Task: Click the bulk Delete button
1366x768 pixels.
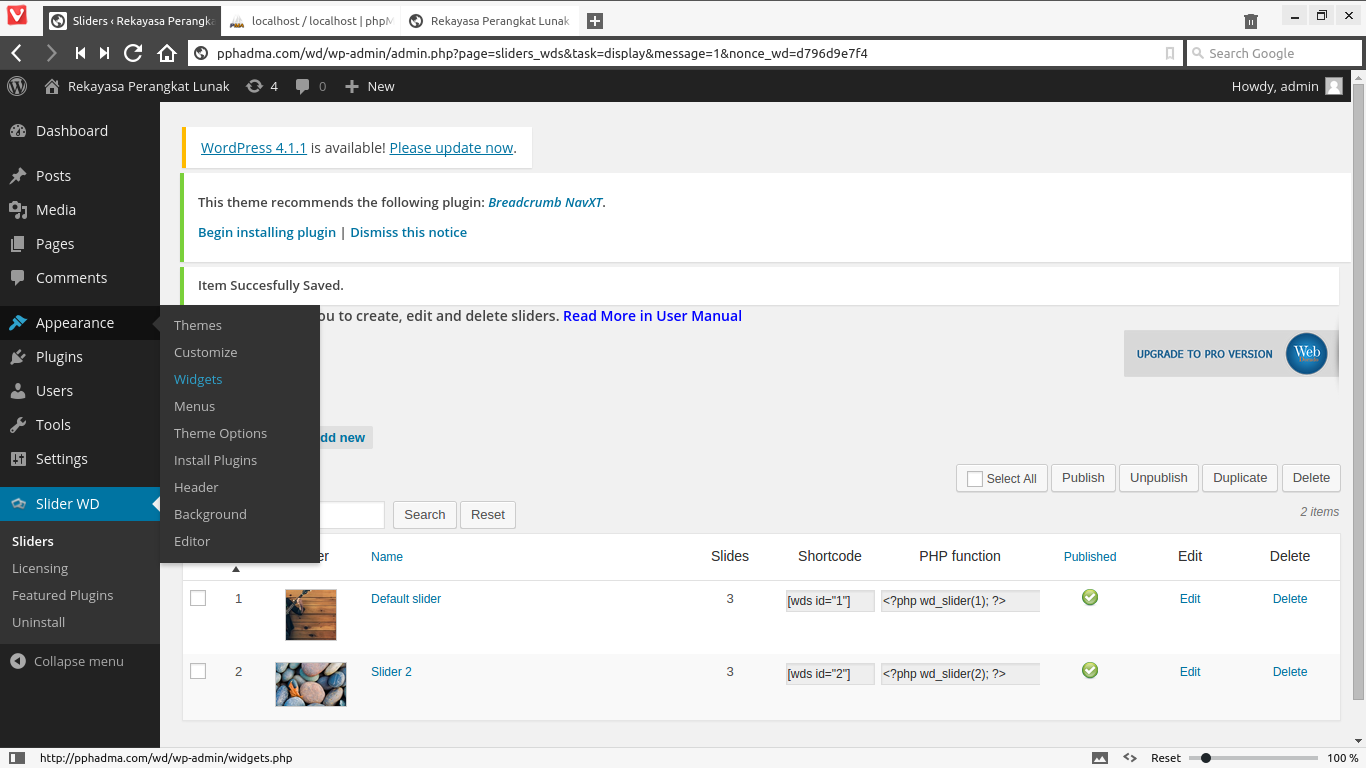Action: point(1311,478)
